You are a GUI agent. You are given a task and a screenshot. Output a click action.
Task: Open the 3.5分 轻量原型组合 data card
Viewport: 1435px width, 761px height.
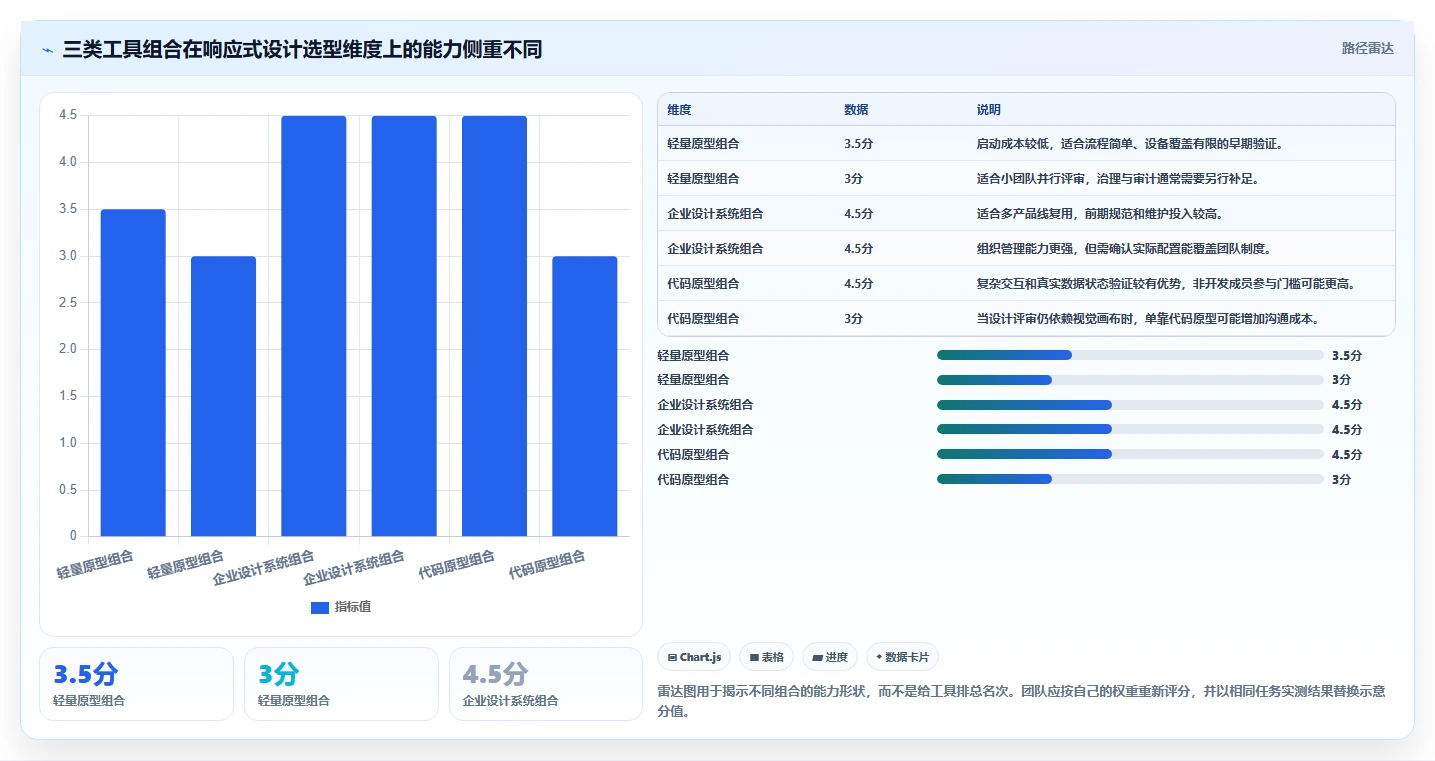pyautogui.click(x=136, y=684)
